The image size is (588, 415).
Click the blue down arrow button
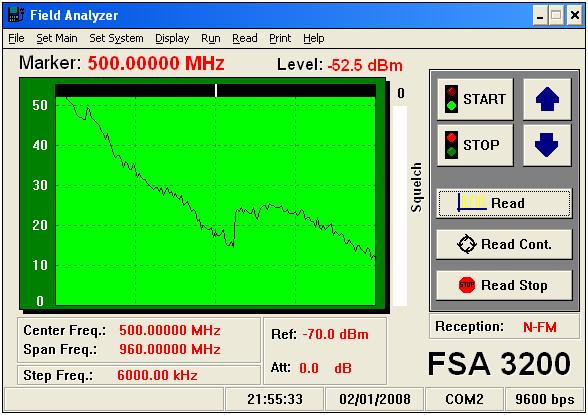[x=547, y=145]
